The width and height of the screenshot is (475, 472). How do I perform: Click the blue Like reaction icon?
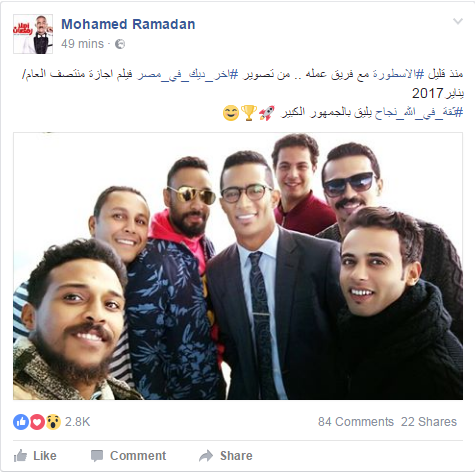coord(21,422)
